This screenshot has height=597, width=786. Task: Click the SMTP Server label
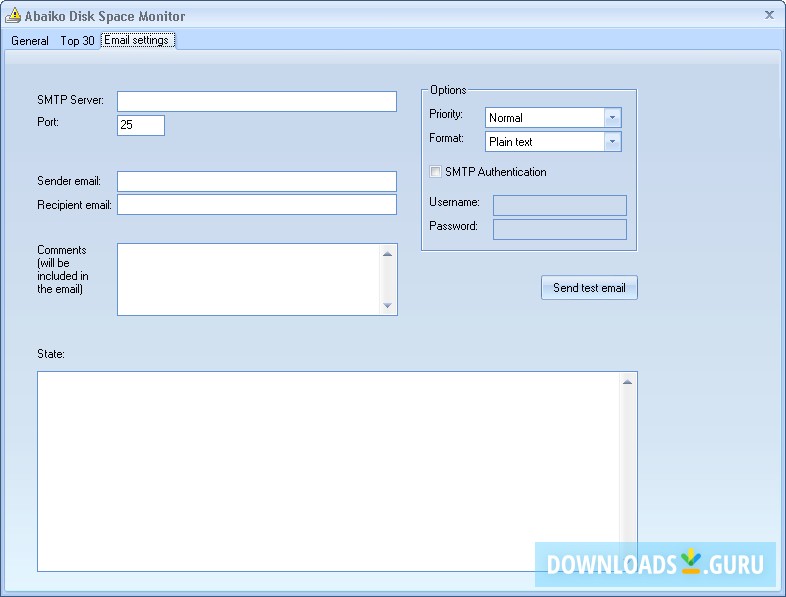click(70, 100)
